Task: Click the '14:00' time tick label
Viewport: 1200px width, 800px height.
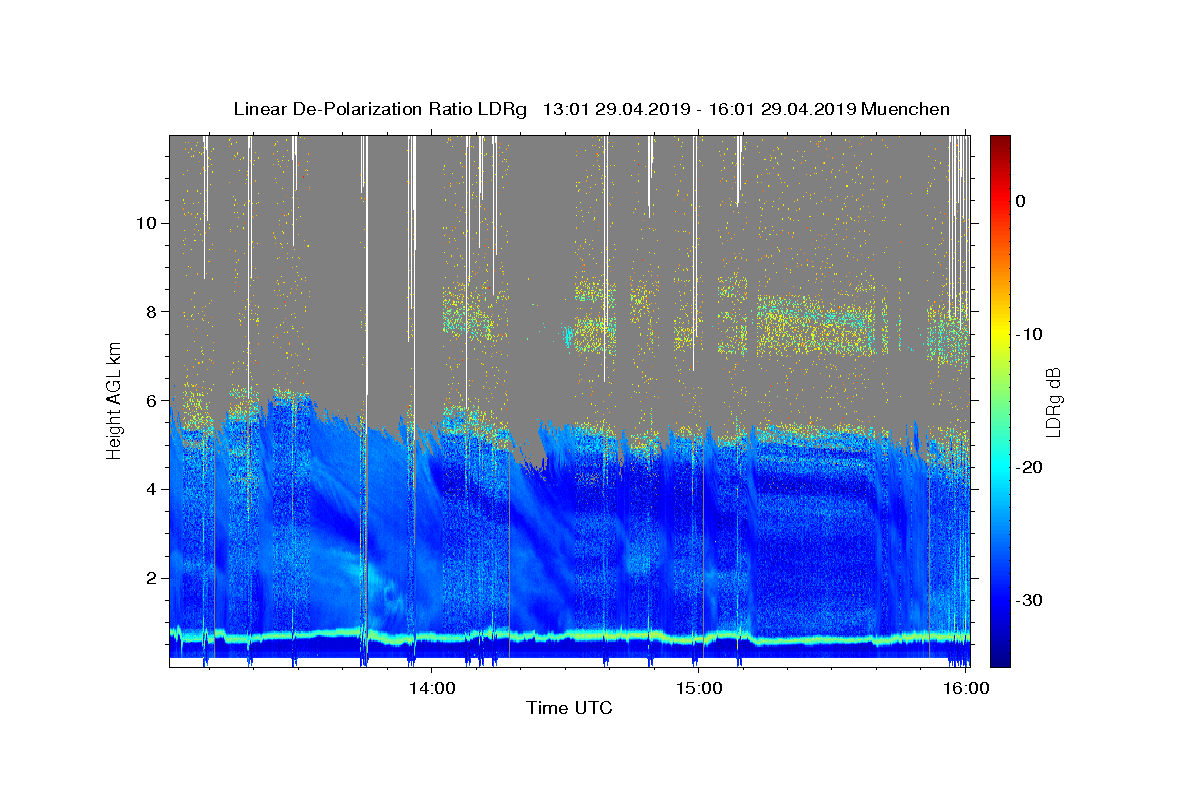Action: pos(433,688)
